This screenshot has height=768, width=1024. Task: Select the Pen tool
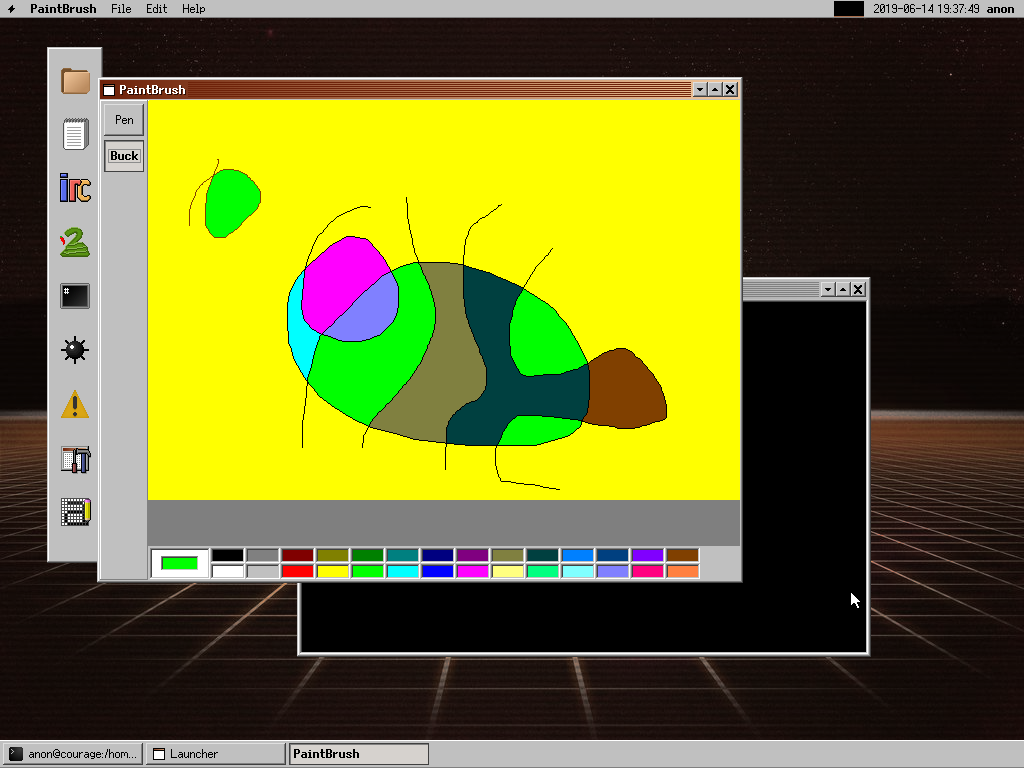(x=124, y=120)
